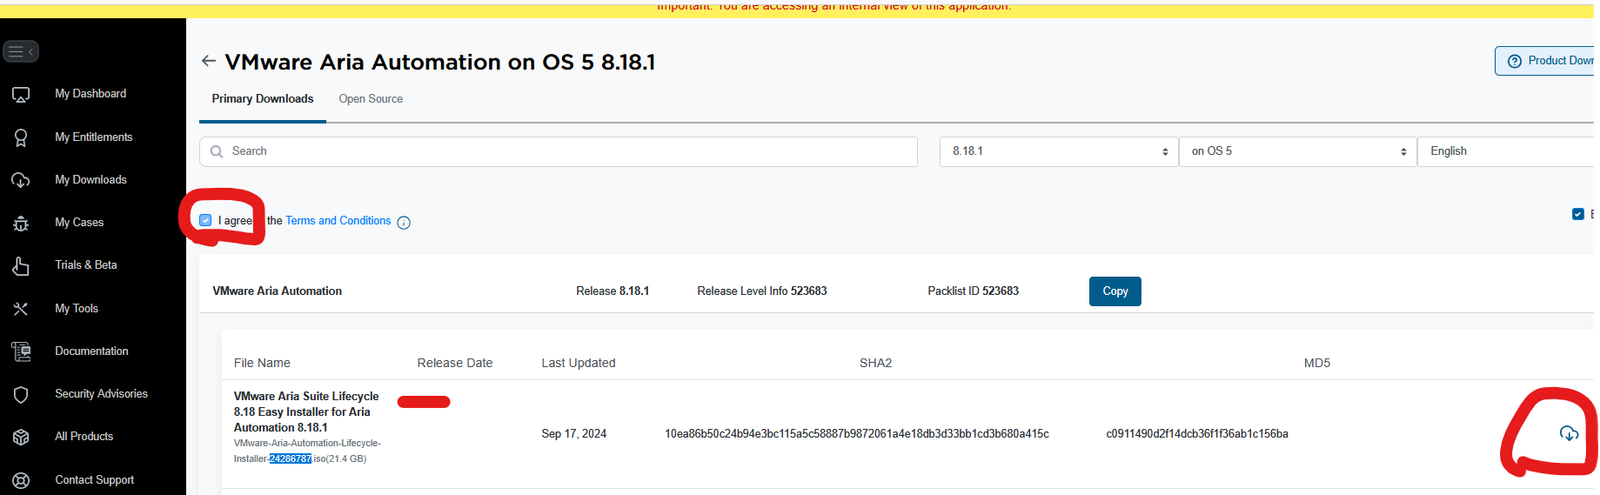Open Contact Support menu item
Viewport: 1600px width, 495px height.
pyautogui.click(x=94, y=480)
